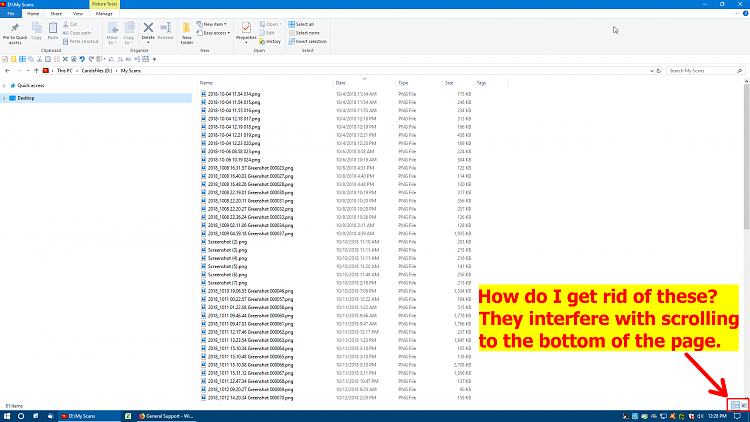Select file Screenshot (7).png
Image resolution: width=750 pixels, height=422 pixels.
(x=227, y=283)
